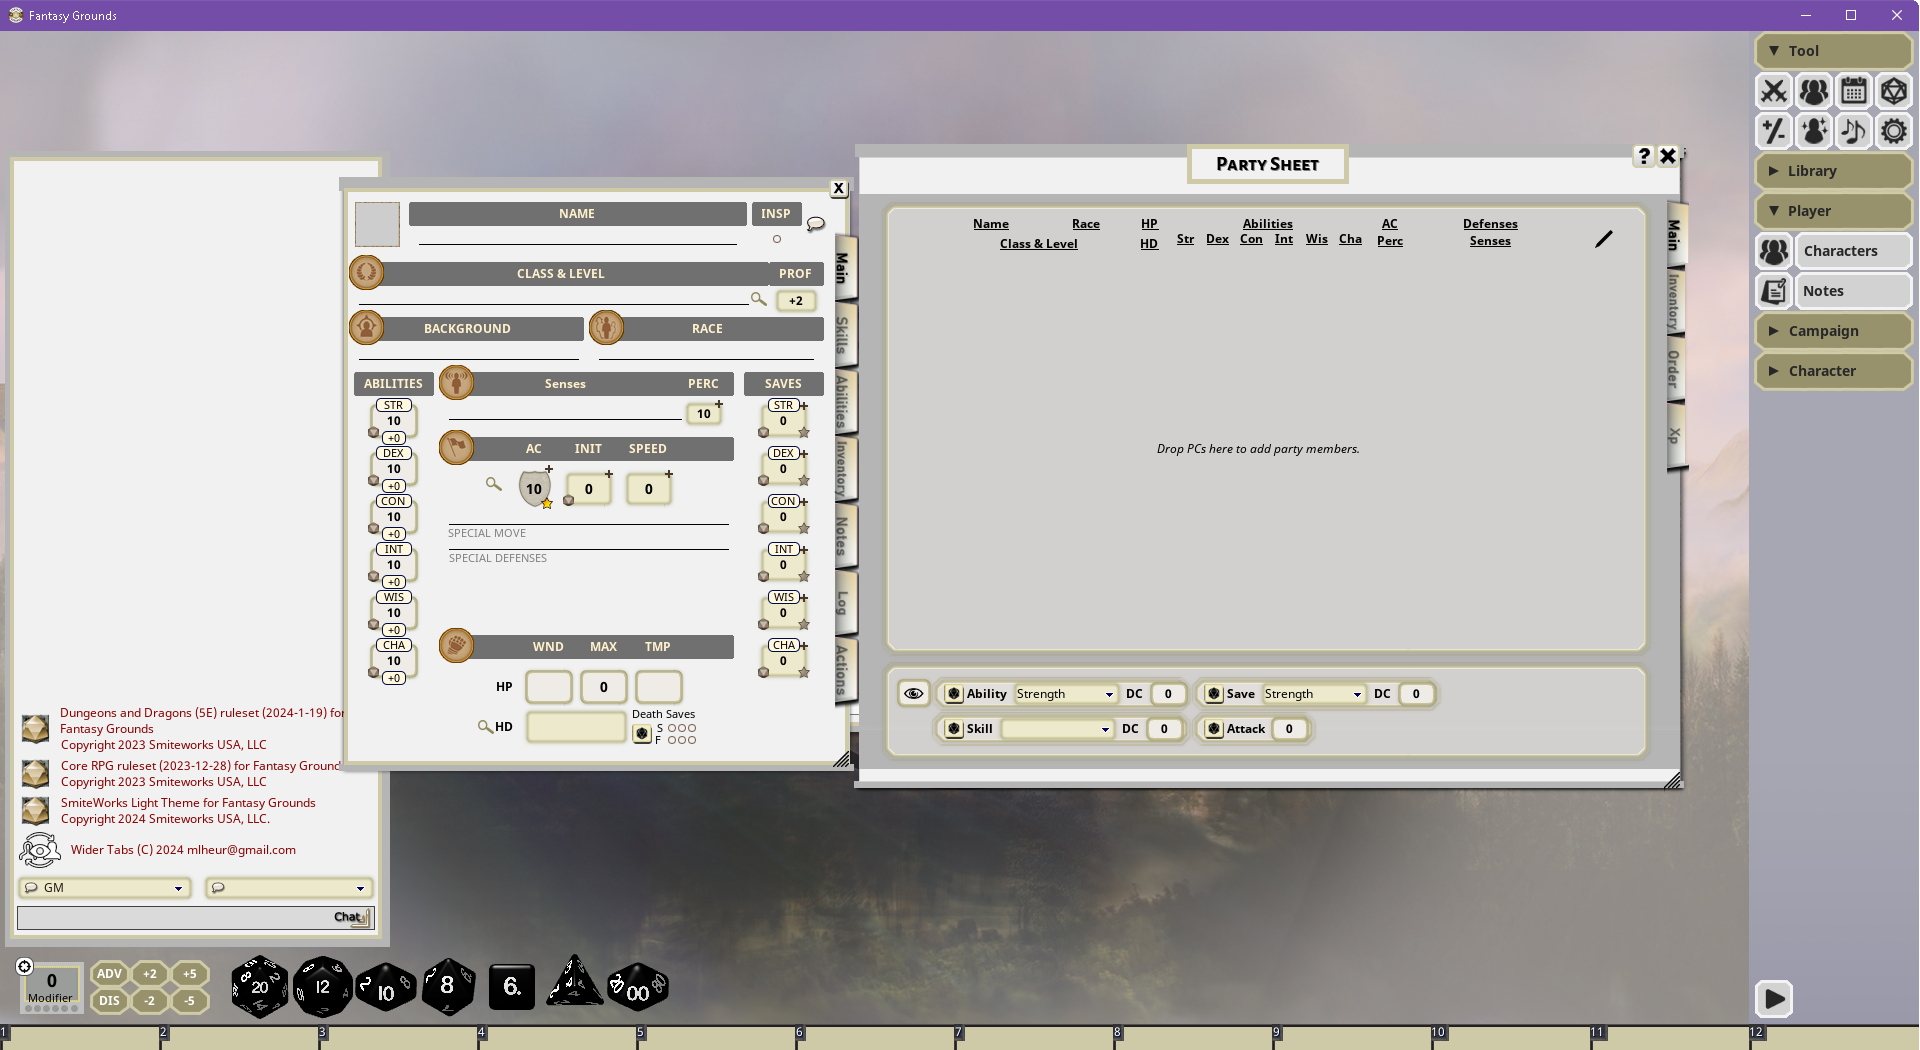Switch to character sheet Abilities tab
The width and height of the screenshot is (1920, 1050).
[x=843, y=400]
